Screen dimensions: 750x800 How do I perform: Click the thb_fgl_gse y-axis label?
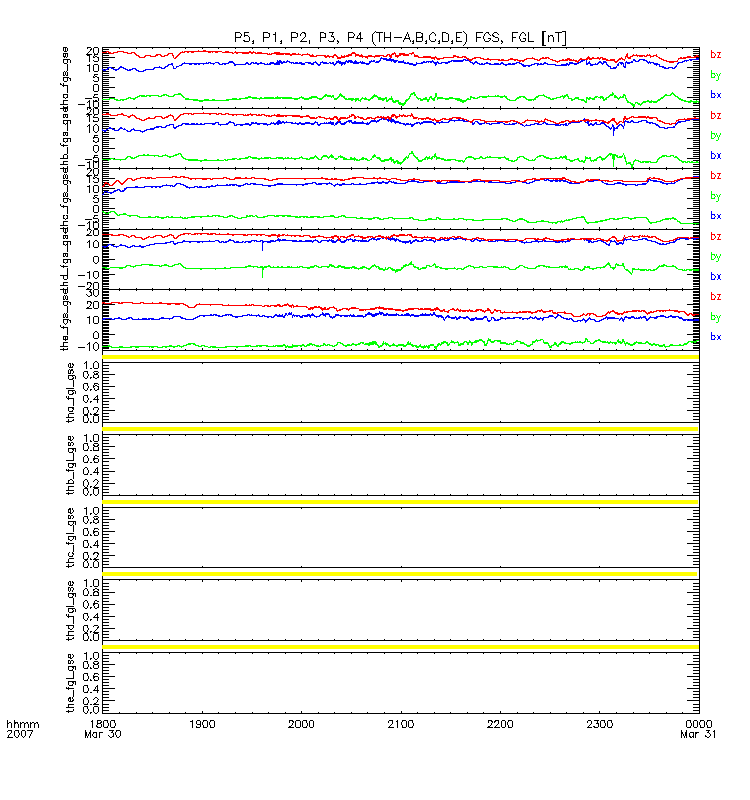coord(70,465)
